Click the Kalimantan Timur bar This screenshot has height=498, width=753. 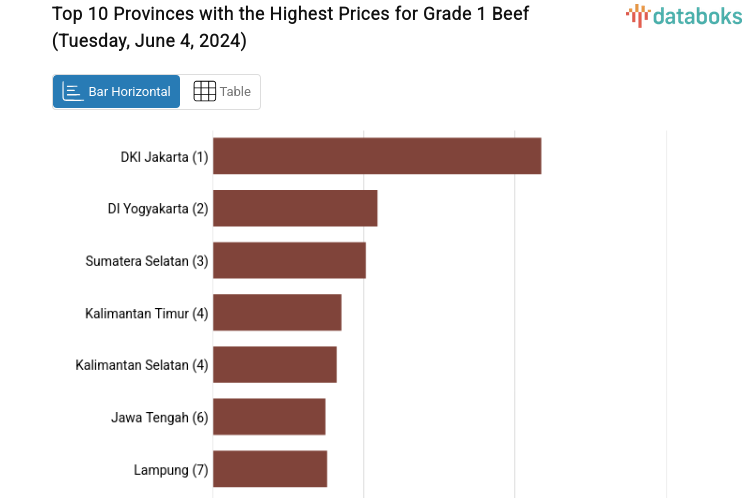(277, 312)
